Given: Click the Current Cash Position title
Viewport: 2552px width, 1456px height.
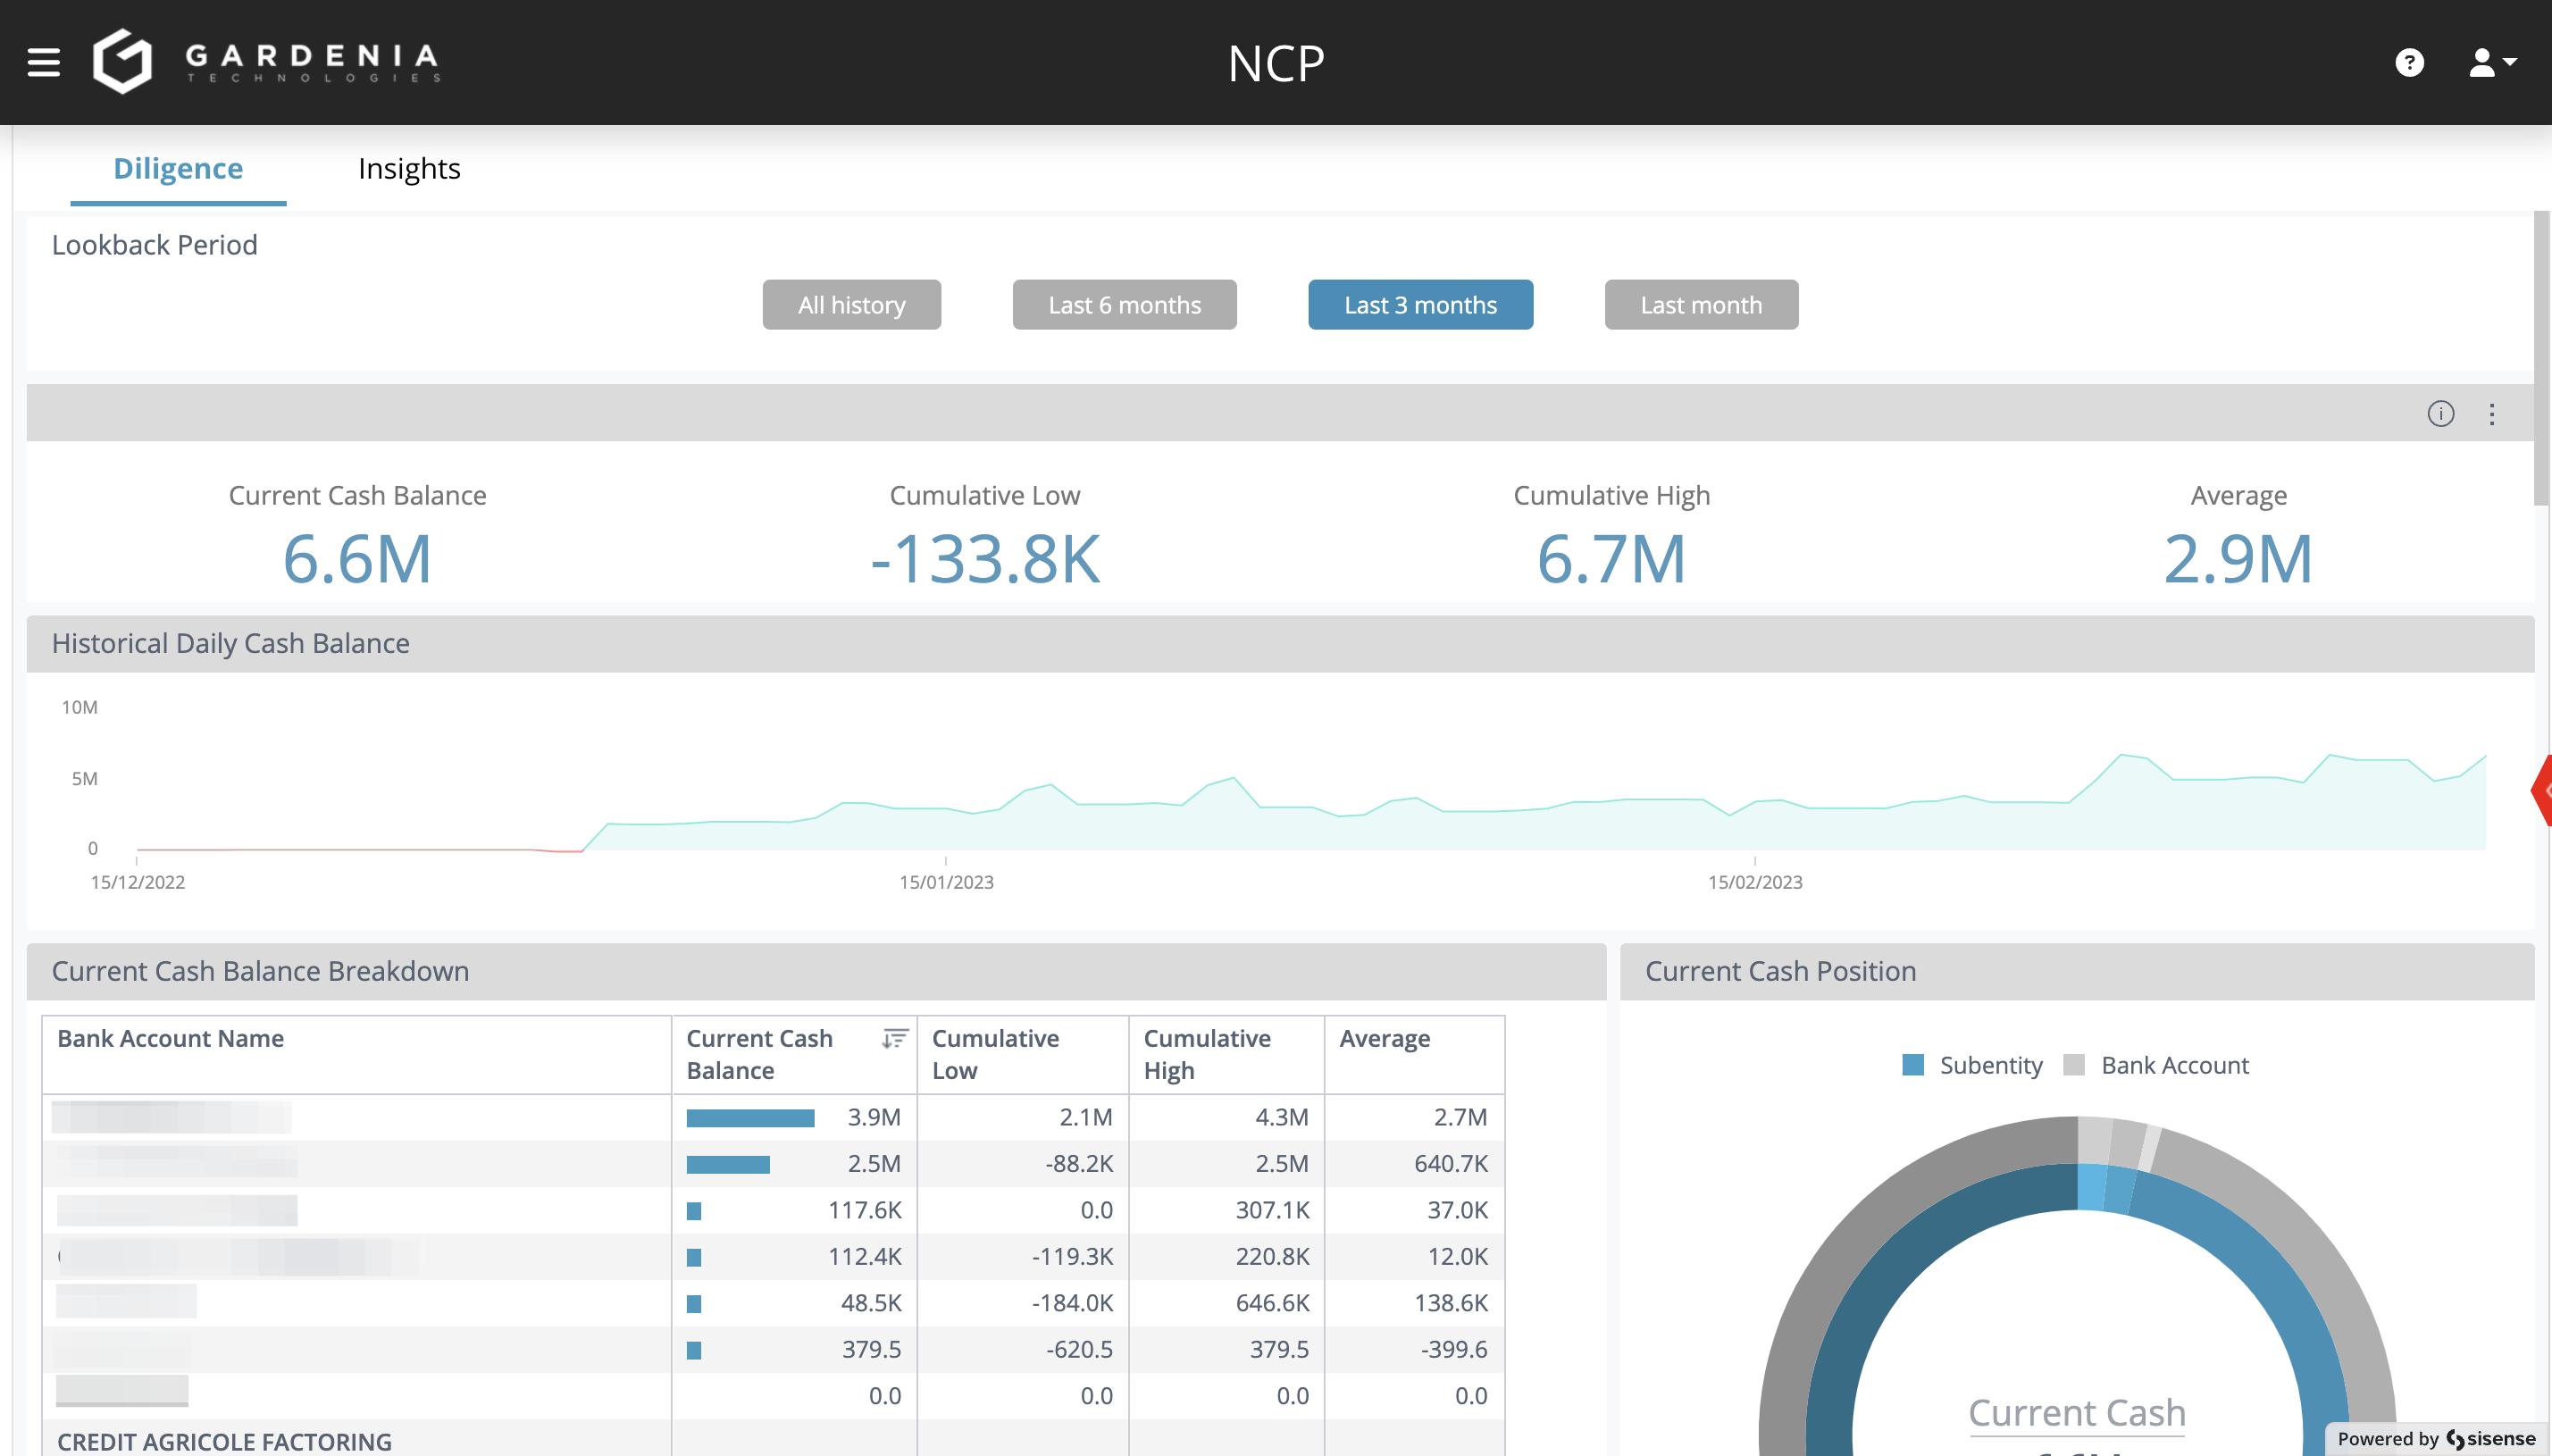Looking at the screenshot, I should pyautogui.click(x=1780, y=971).
